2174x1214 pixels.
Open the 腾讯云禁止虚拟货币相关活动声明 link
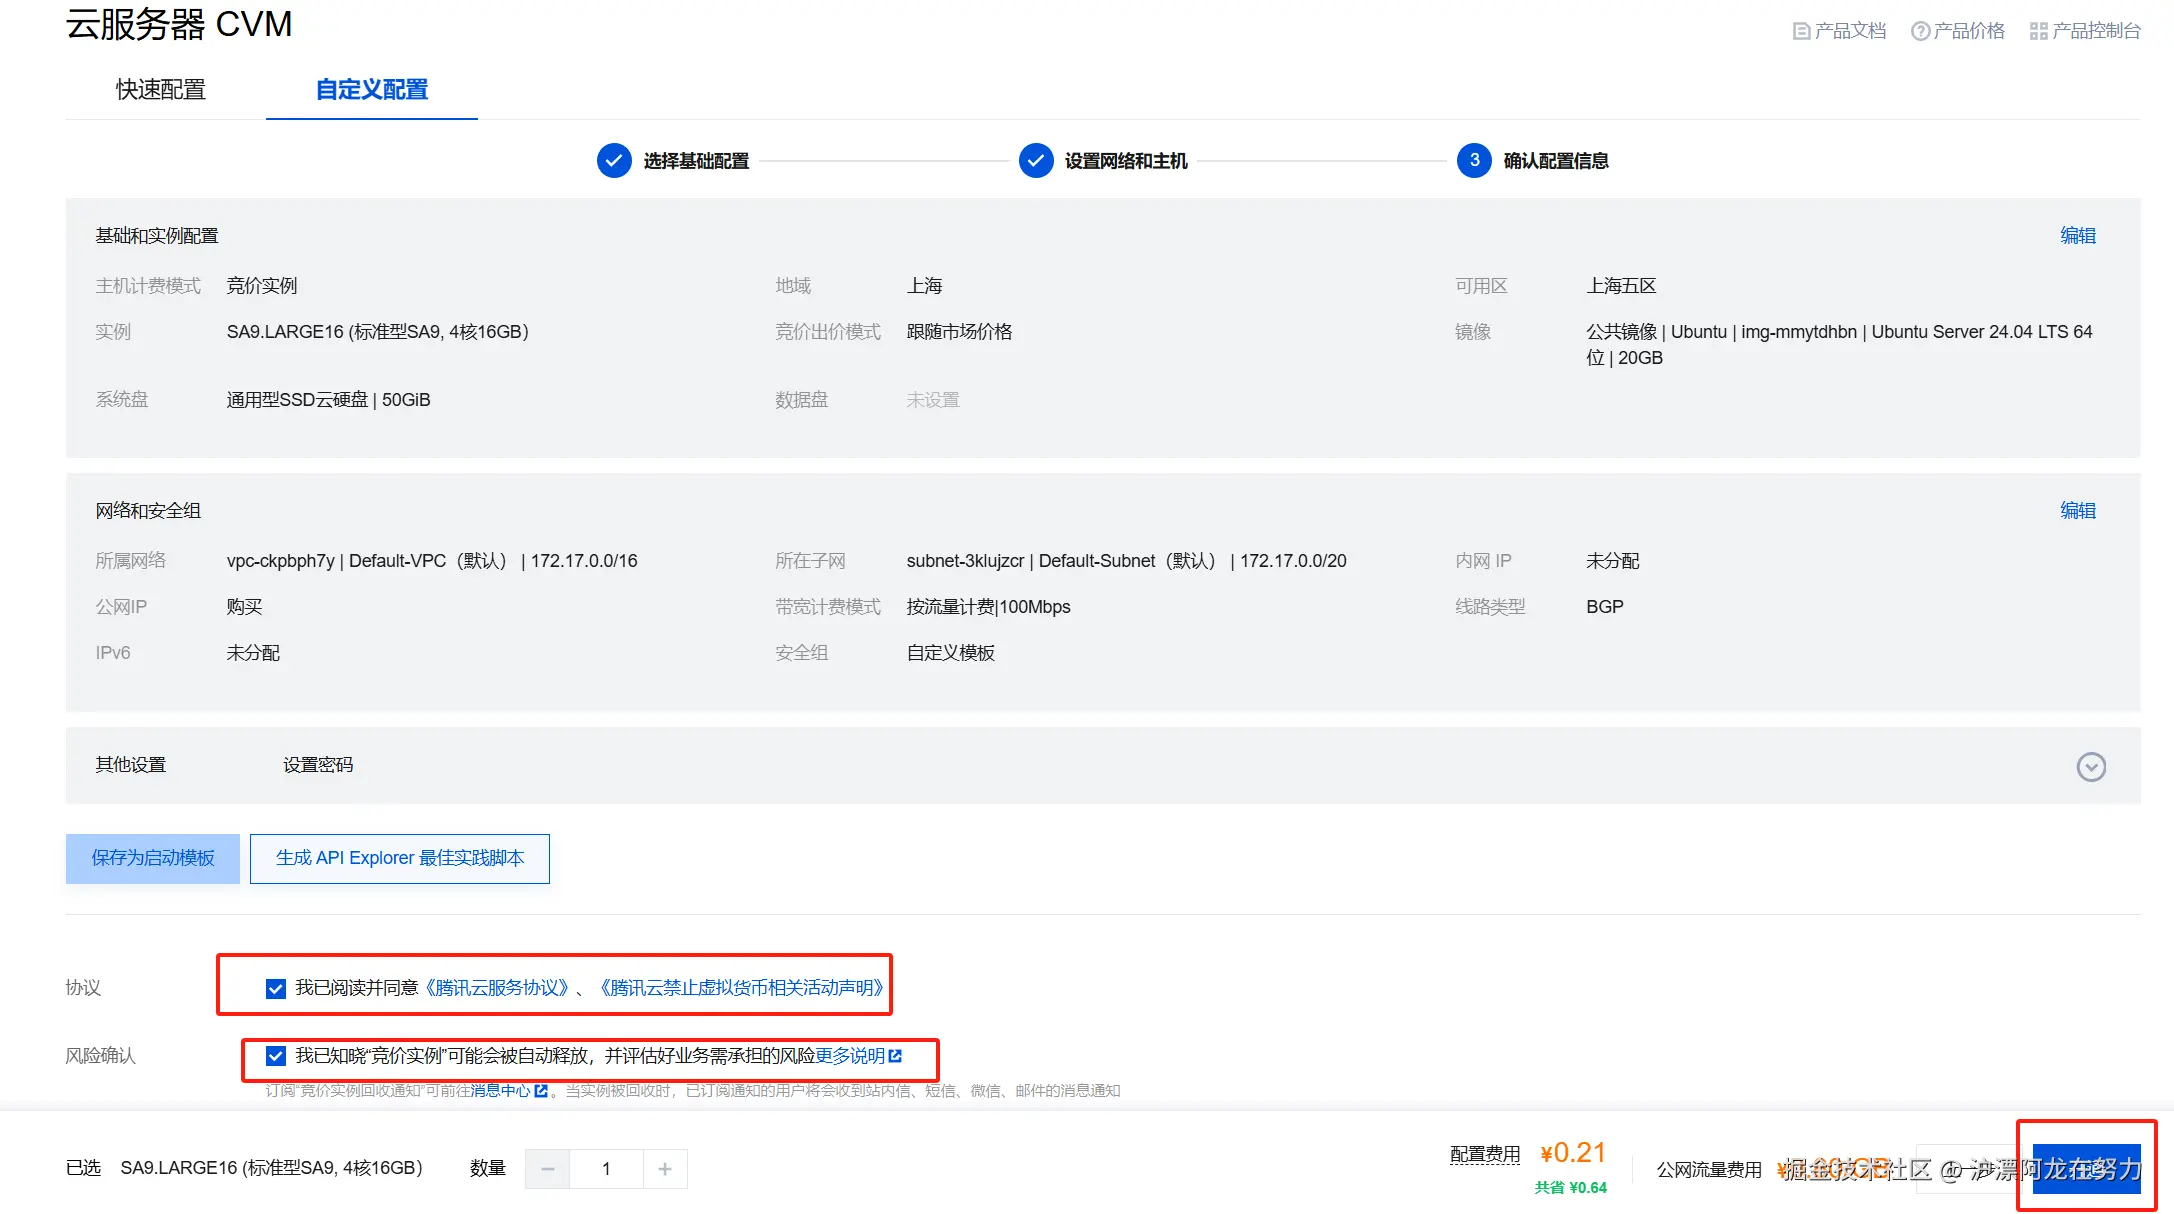741,988
